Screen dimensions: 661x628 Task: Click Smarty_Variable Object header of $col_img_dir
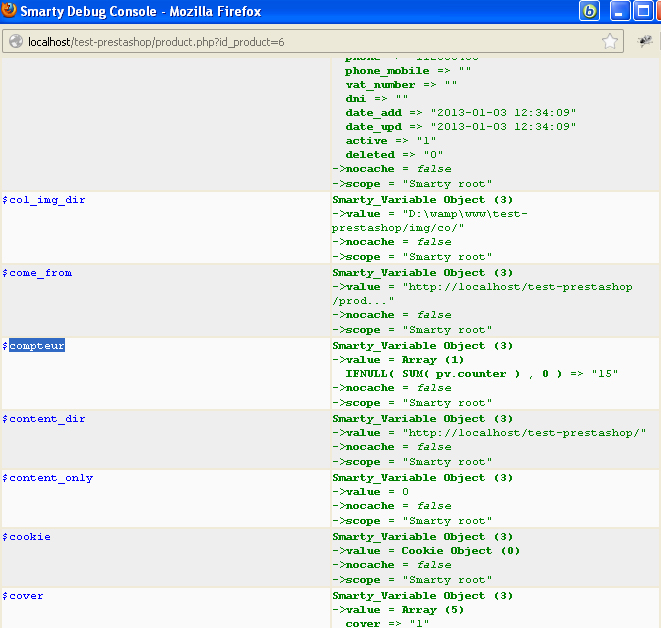click(422, 200)
